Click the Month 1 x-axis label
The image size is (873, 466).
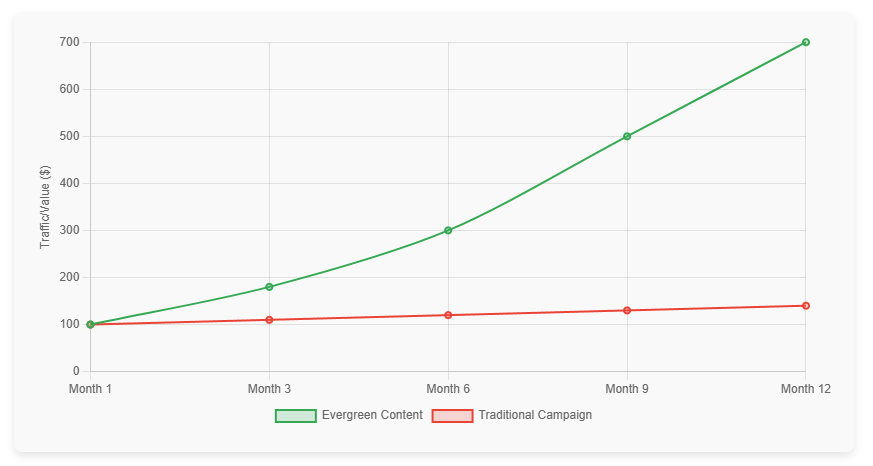(90, 389)
